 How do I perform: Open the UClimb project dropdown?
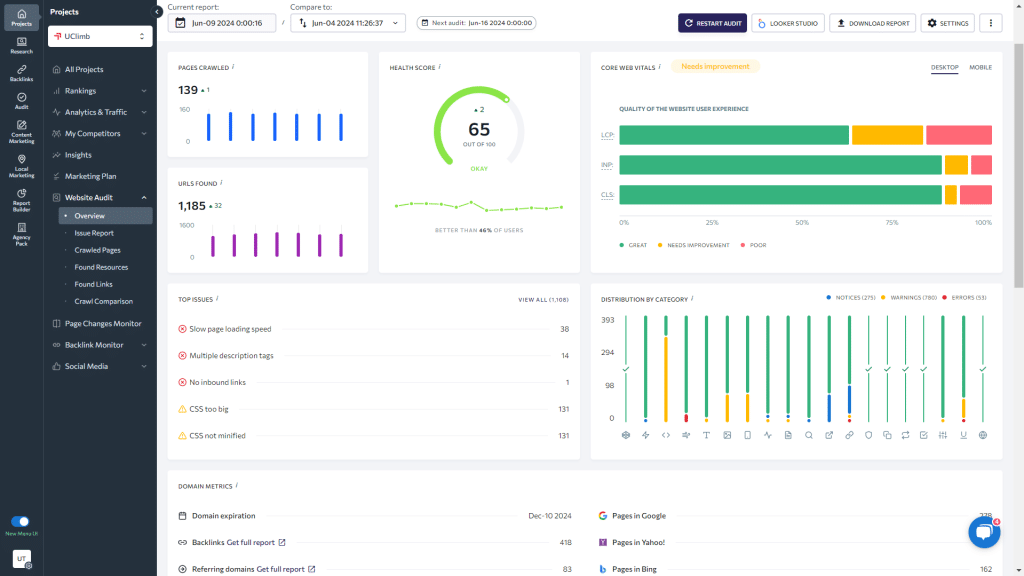(x=100, y=35)
